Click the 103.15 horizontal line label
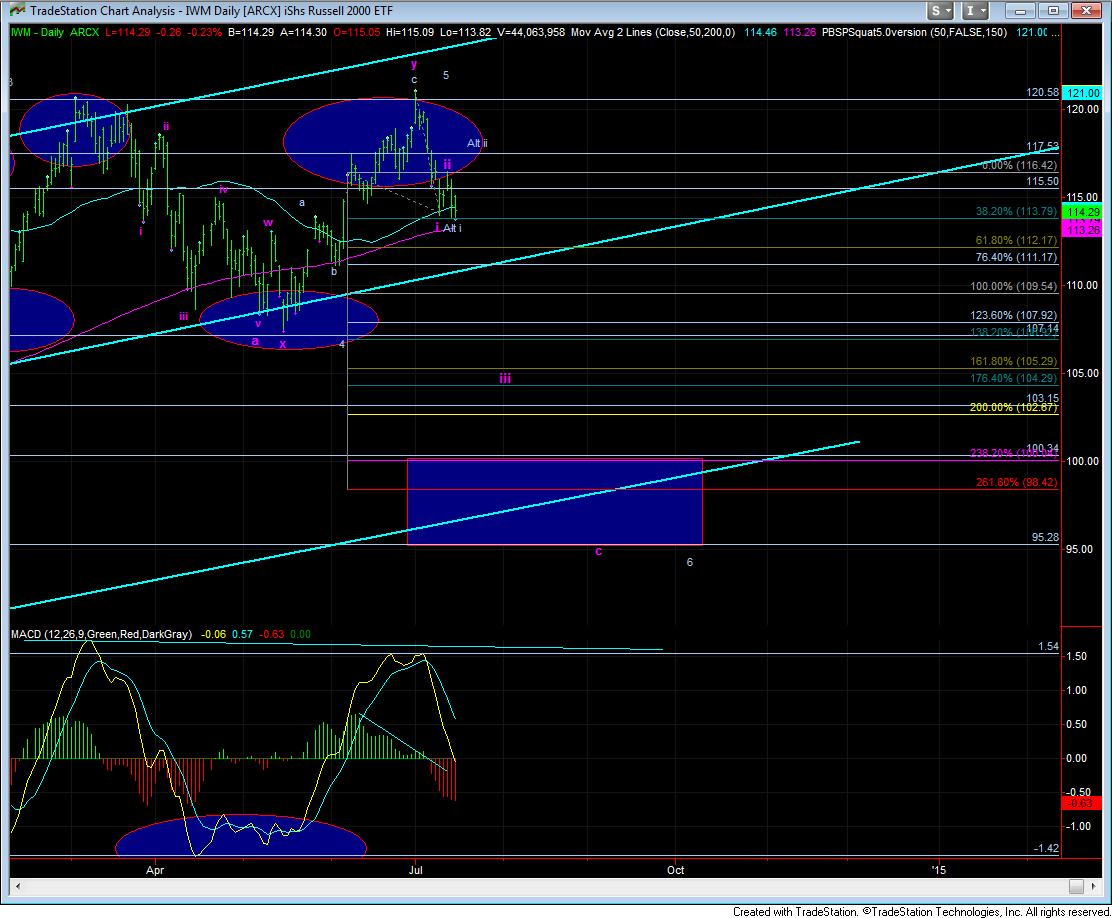This screenshot has width=1112, height=918. tap(1042, 398)
